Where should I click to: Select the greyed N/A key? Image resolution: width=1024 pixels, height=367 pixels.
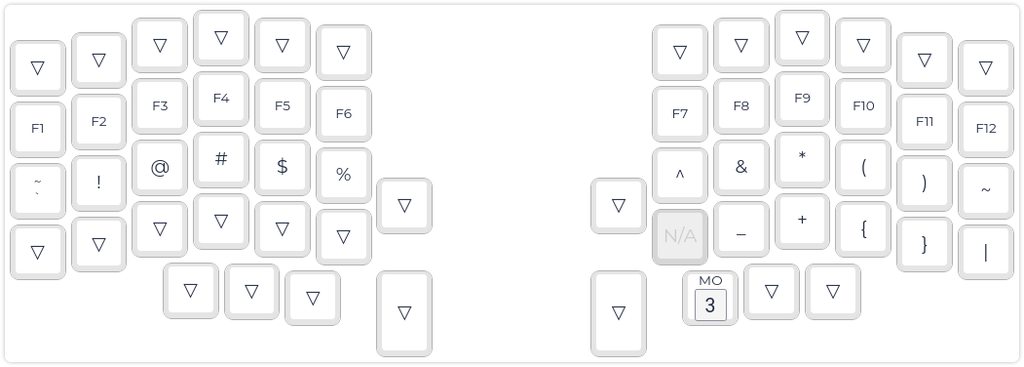coord(680,236)
